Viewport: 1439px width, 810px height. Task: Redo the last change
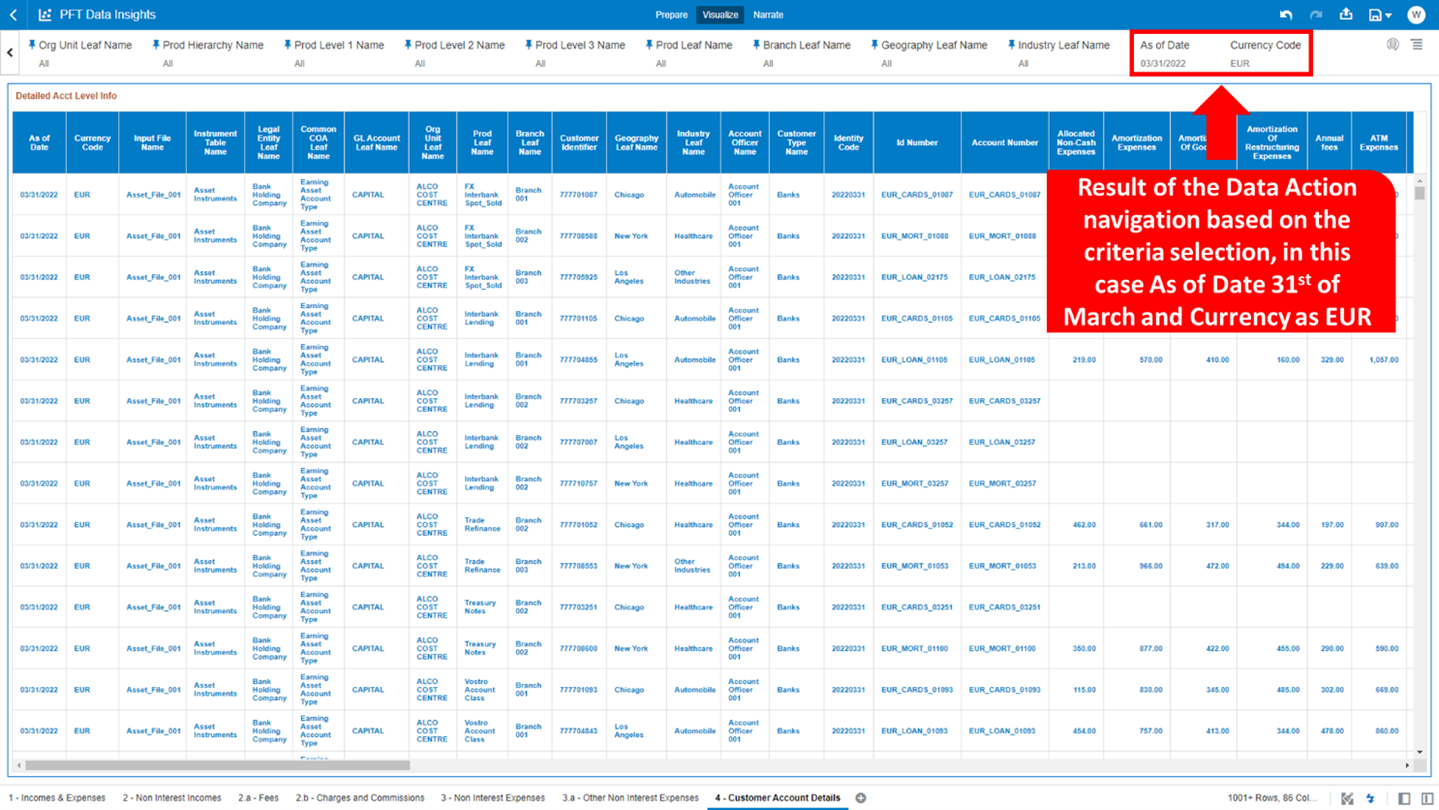coord(1315,14)
